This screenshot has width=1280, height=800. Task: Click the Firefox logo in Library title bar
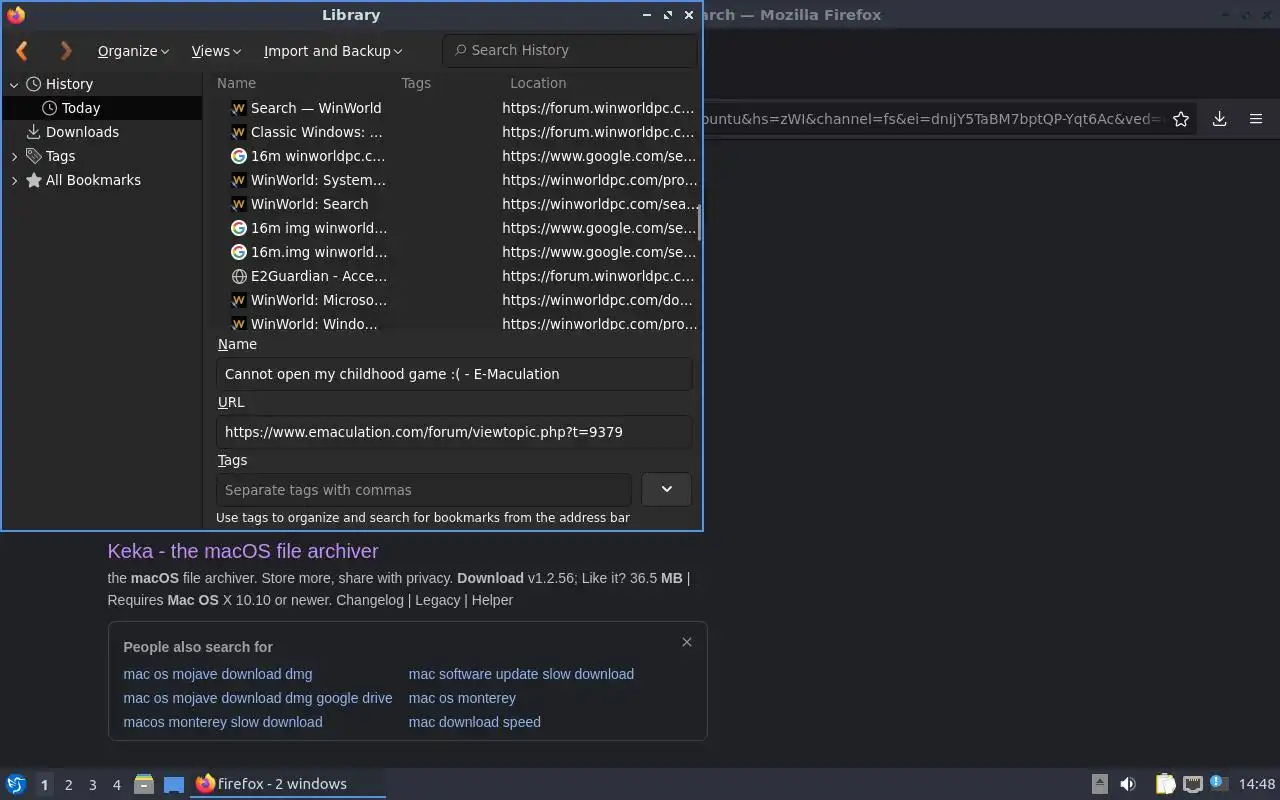coord(16,15)
